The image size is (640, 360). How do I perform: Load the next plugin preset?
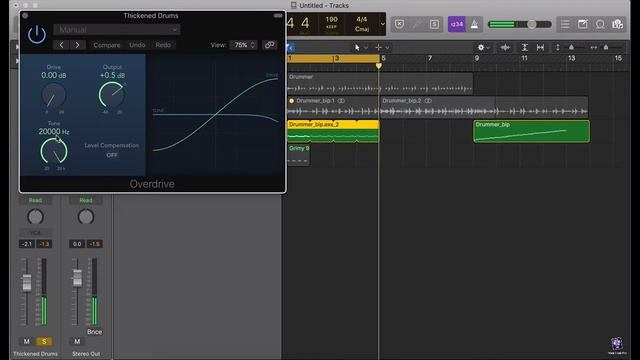[x=77, y=45]
